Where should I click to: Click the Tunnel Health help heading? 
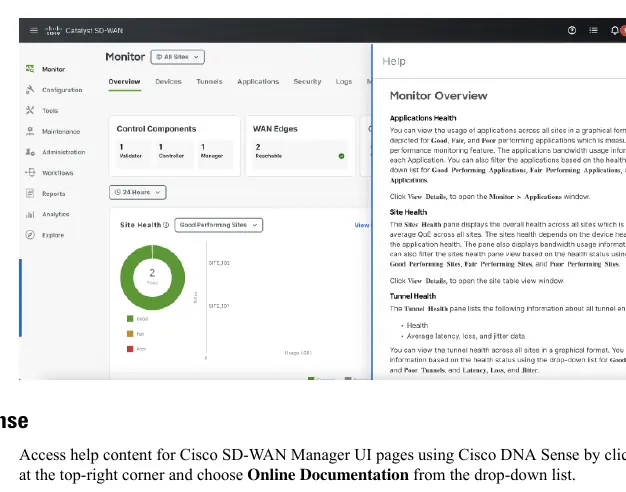[x=413, y=296]
